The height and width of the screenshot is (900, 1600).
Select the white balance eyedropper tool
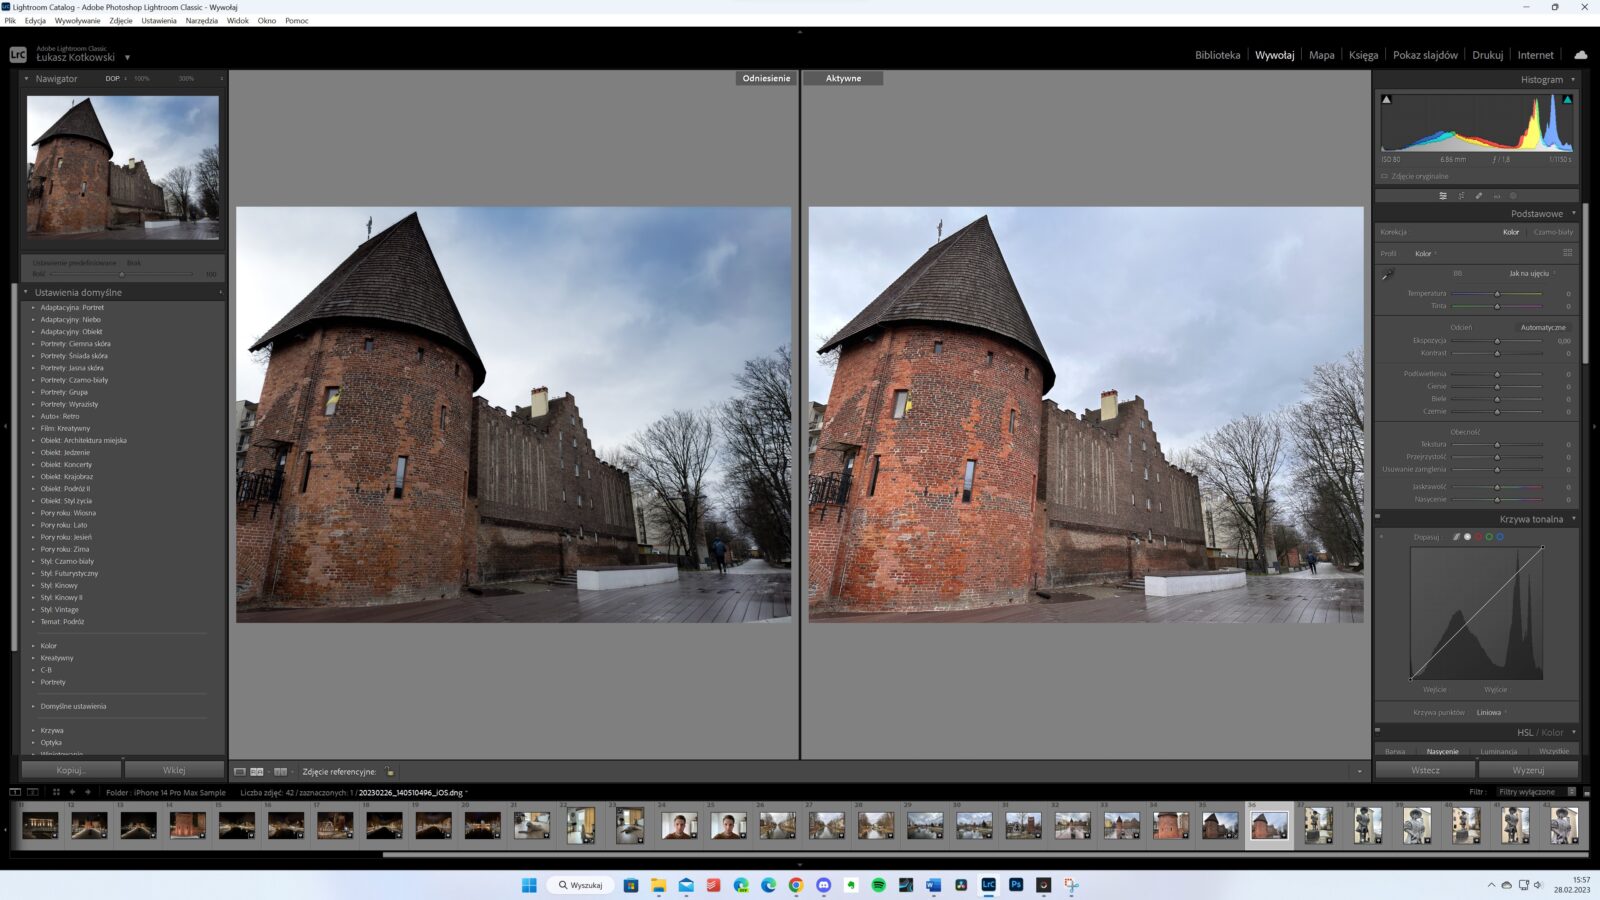click(x=1388, y=274)
